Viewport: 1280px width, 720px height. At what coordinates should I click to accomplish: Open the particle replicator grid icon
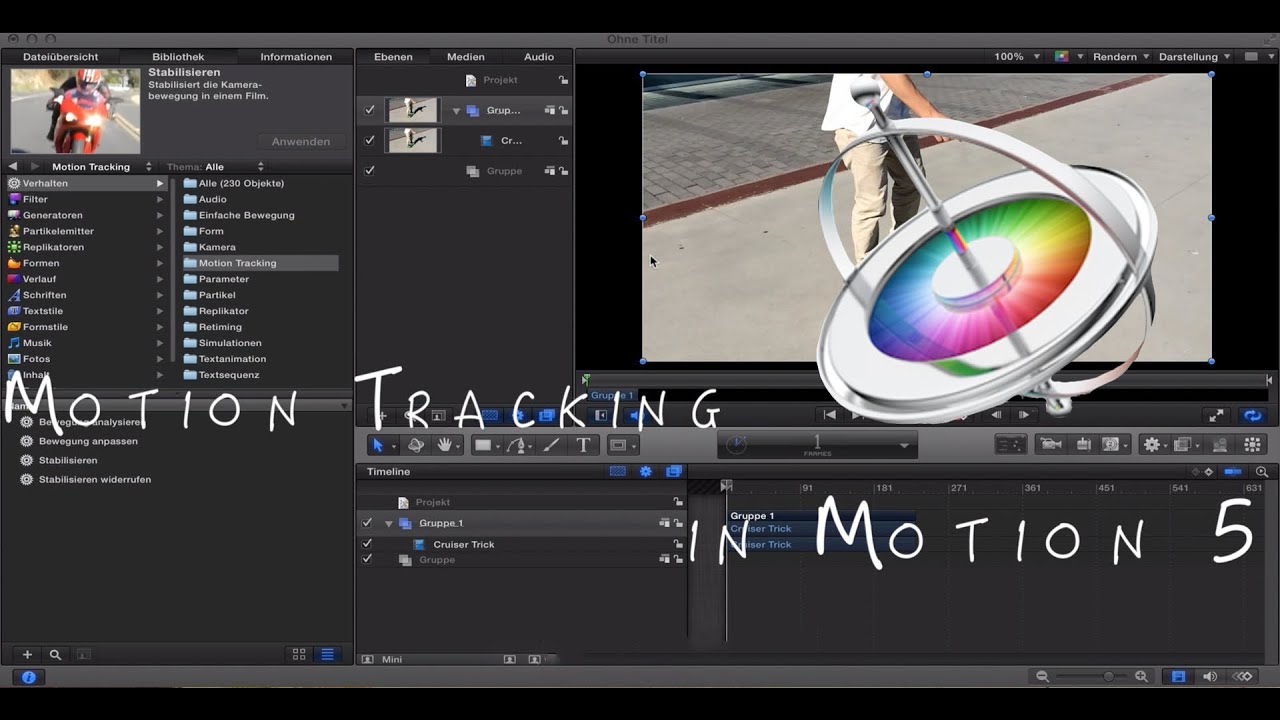pyautogui.click(x=1252, y=445)
